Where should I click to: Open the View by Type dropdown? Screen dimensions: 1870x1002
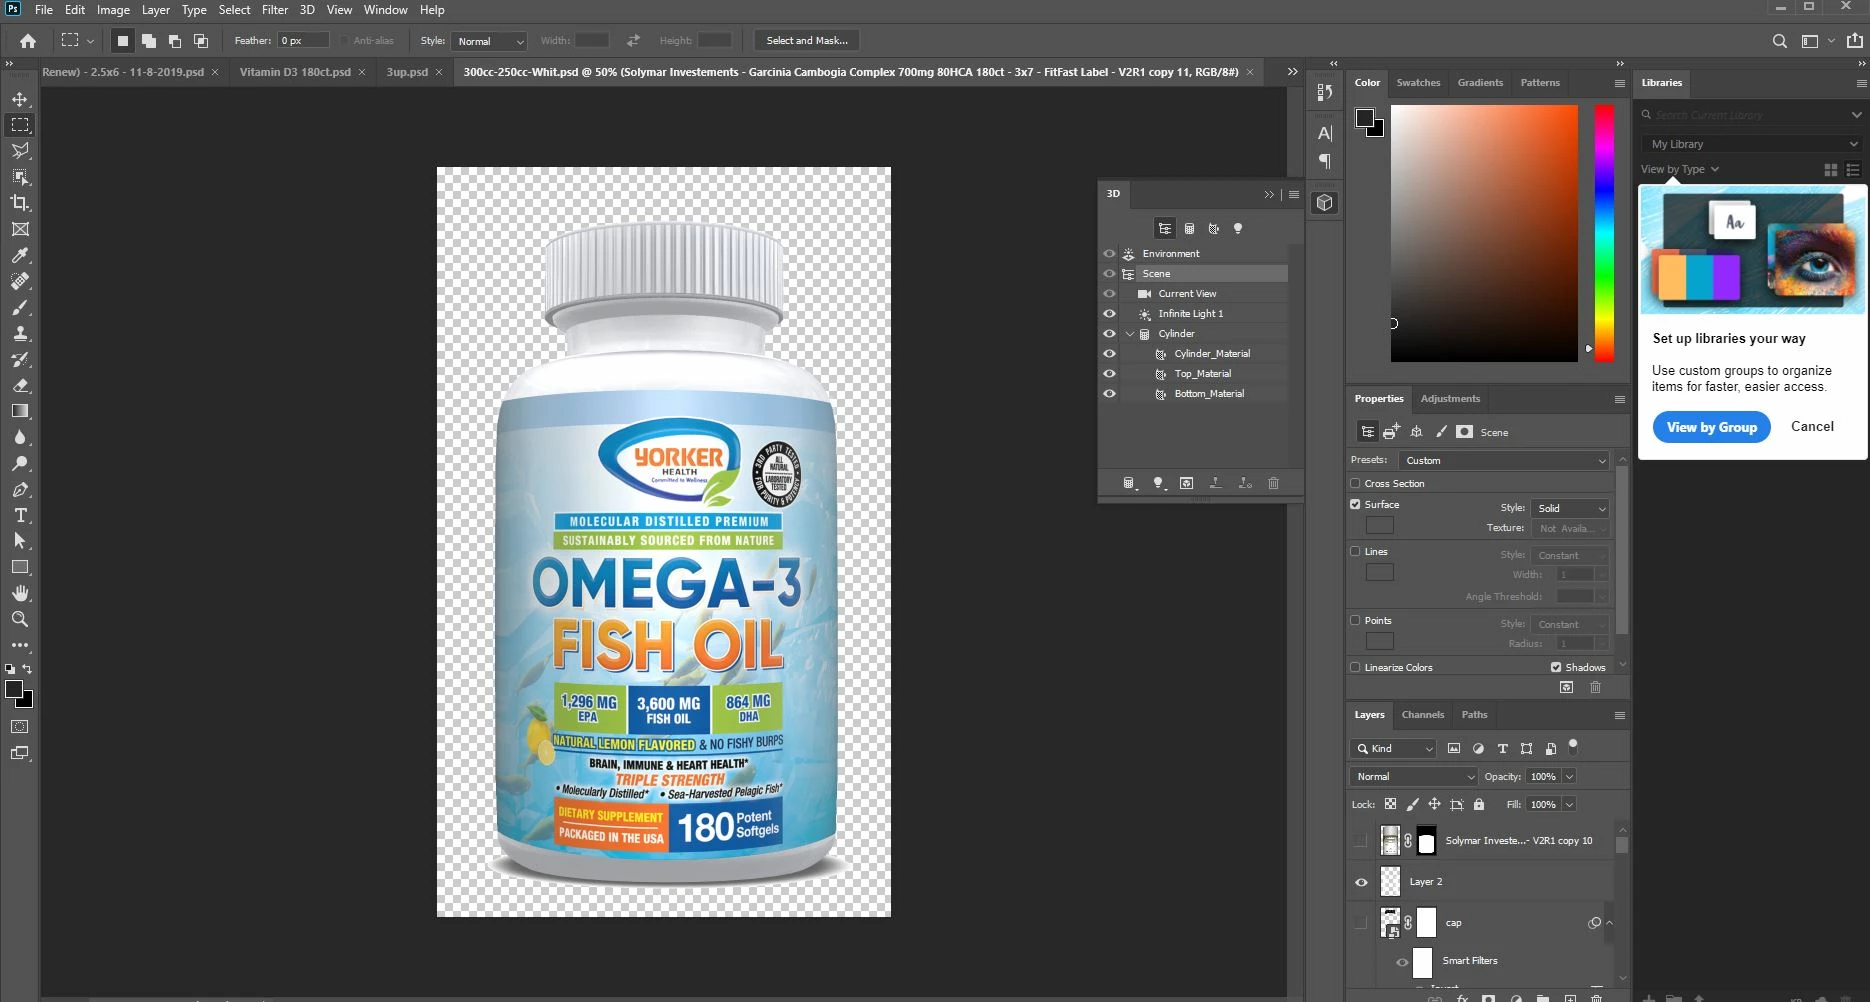pyautogui.click(x=1680, y=169)
